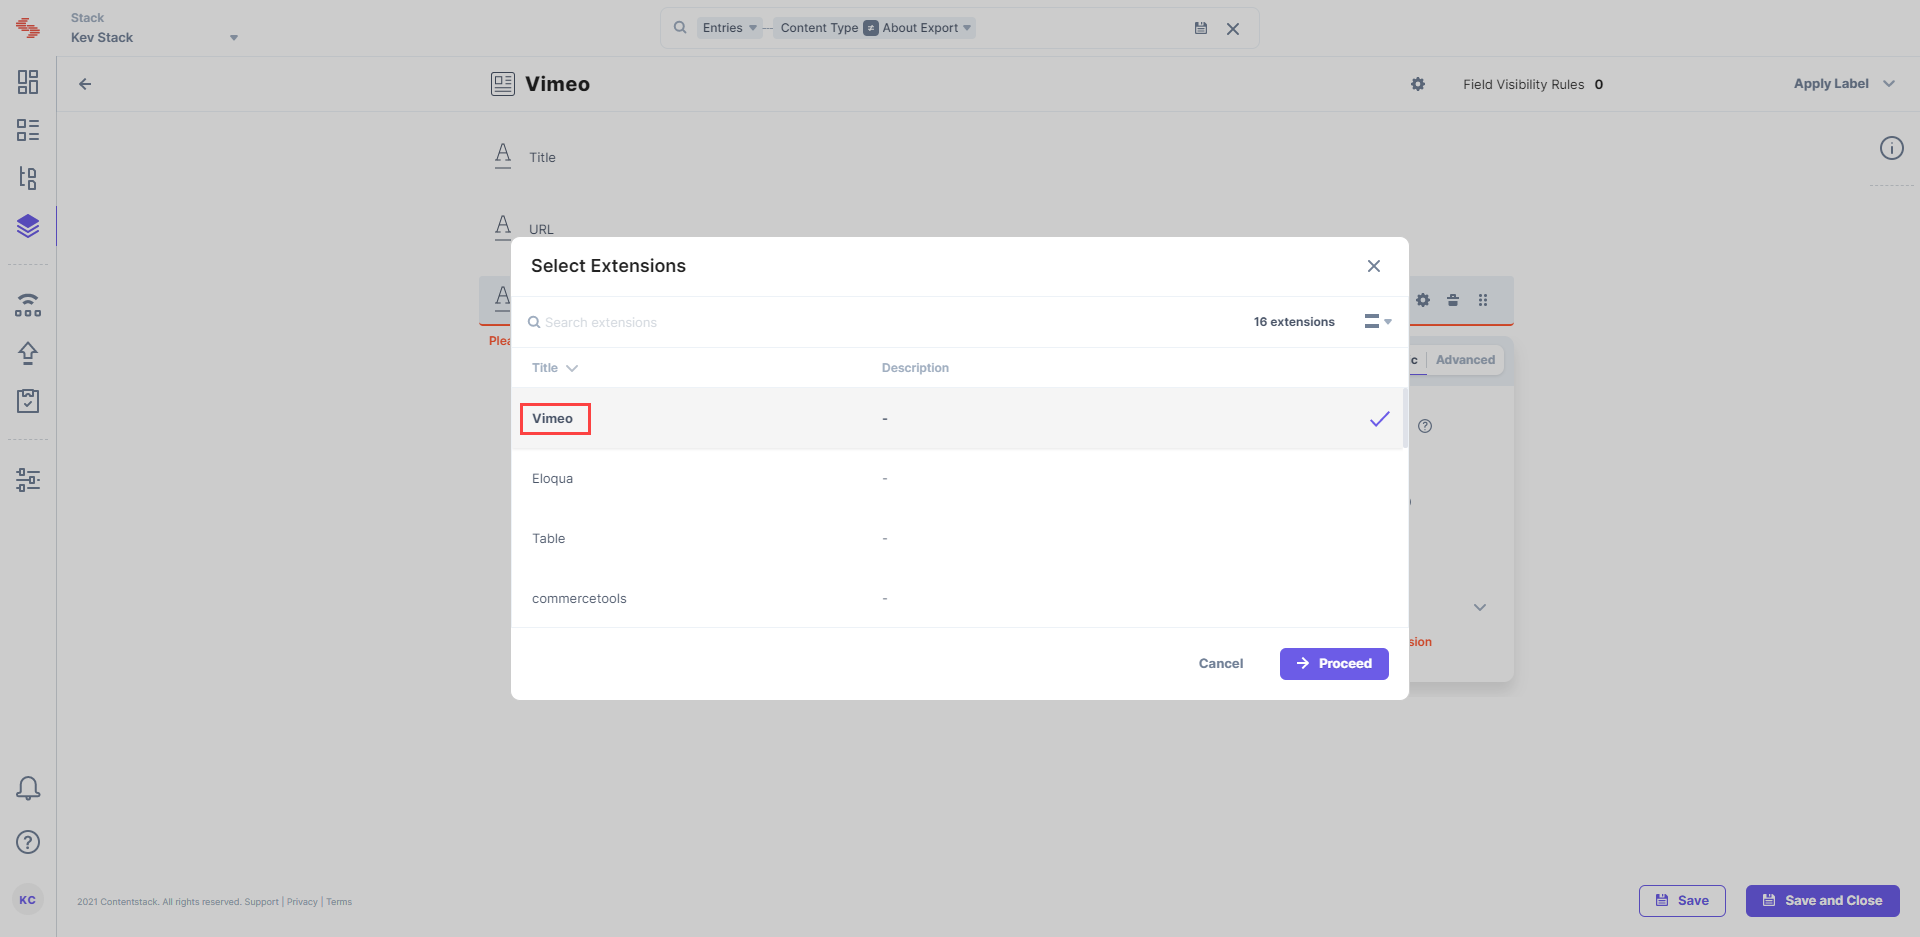Image resolution: width=1920 pixels, height=937 pixels.
Task: Open the Entries dropdown in search bar
Action: [729, 28]
